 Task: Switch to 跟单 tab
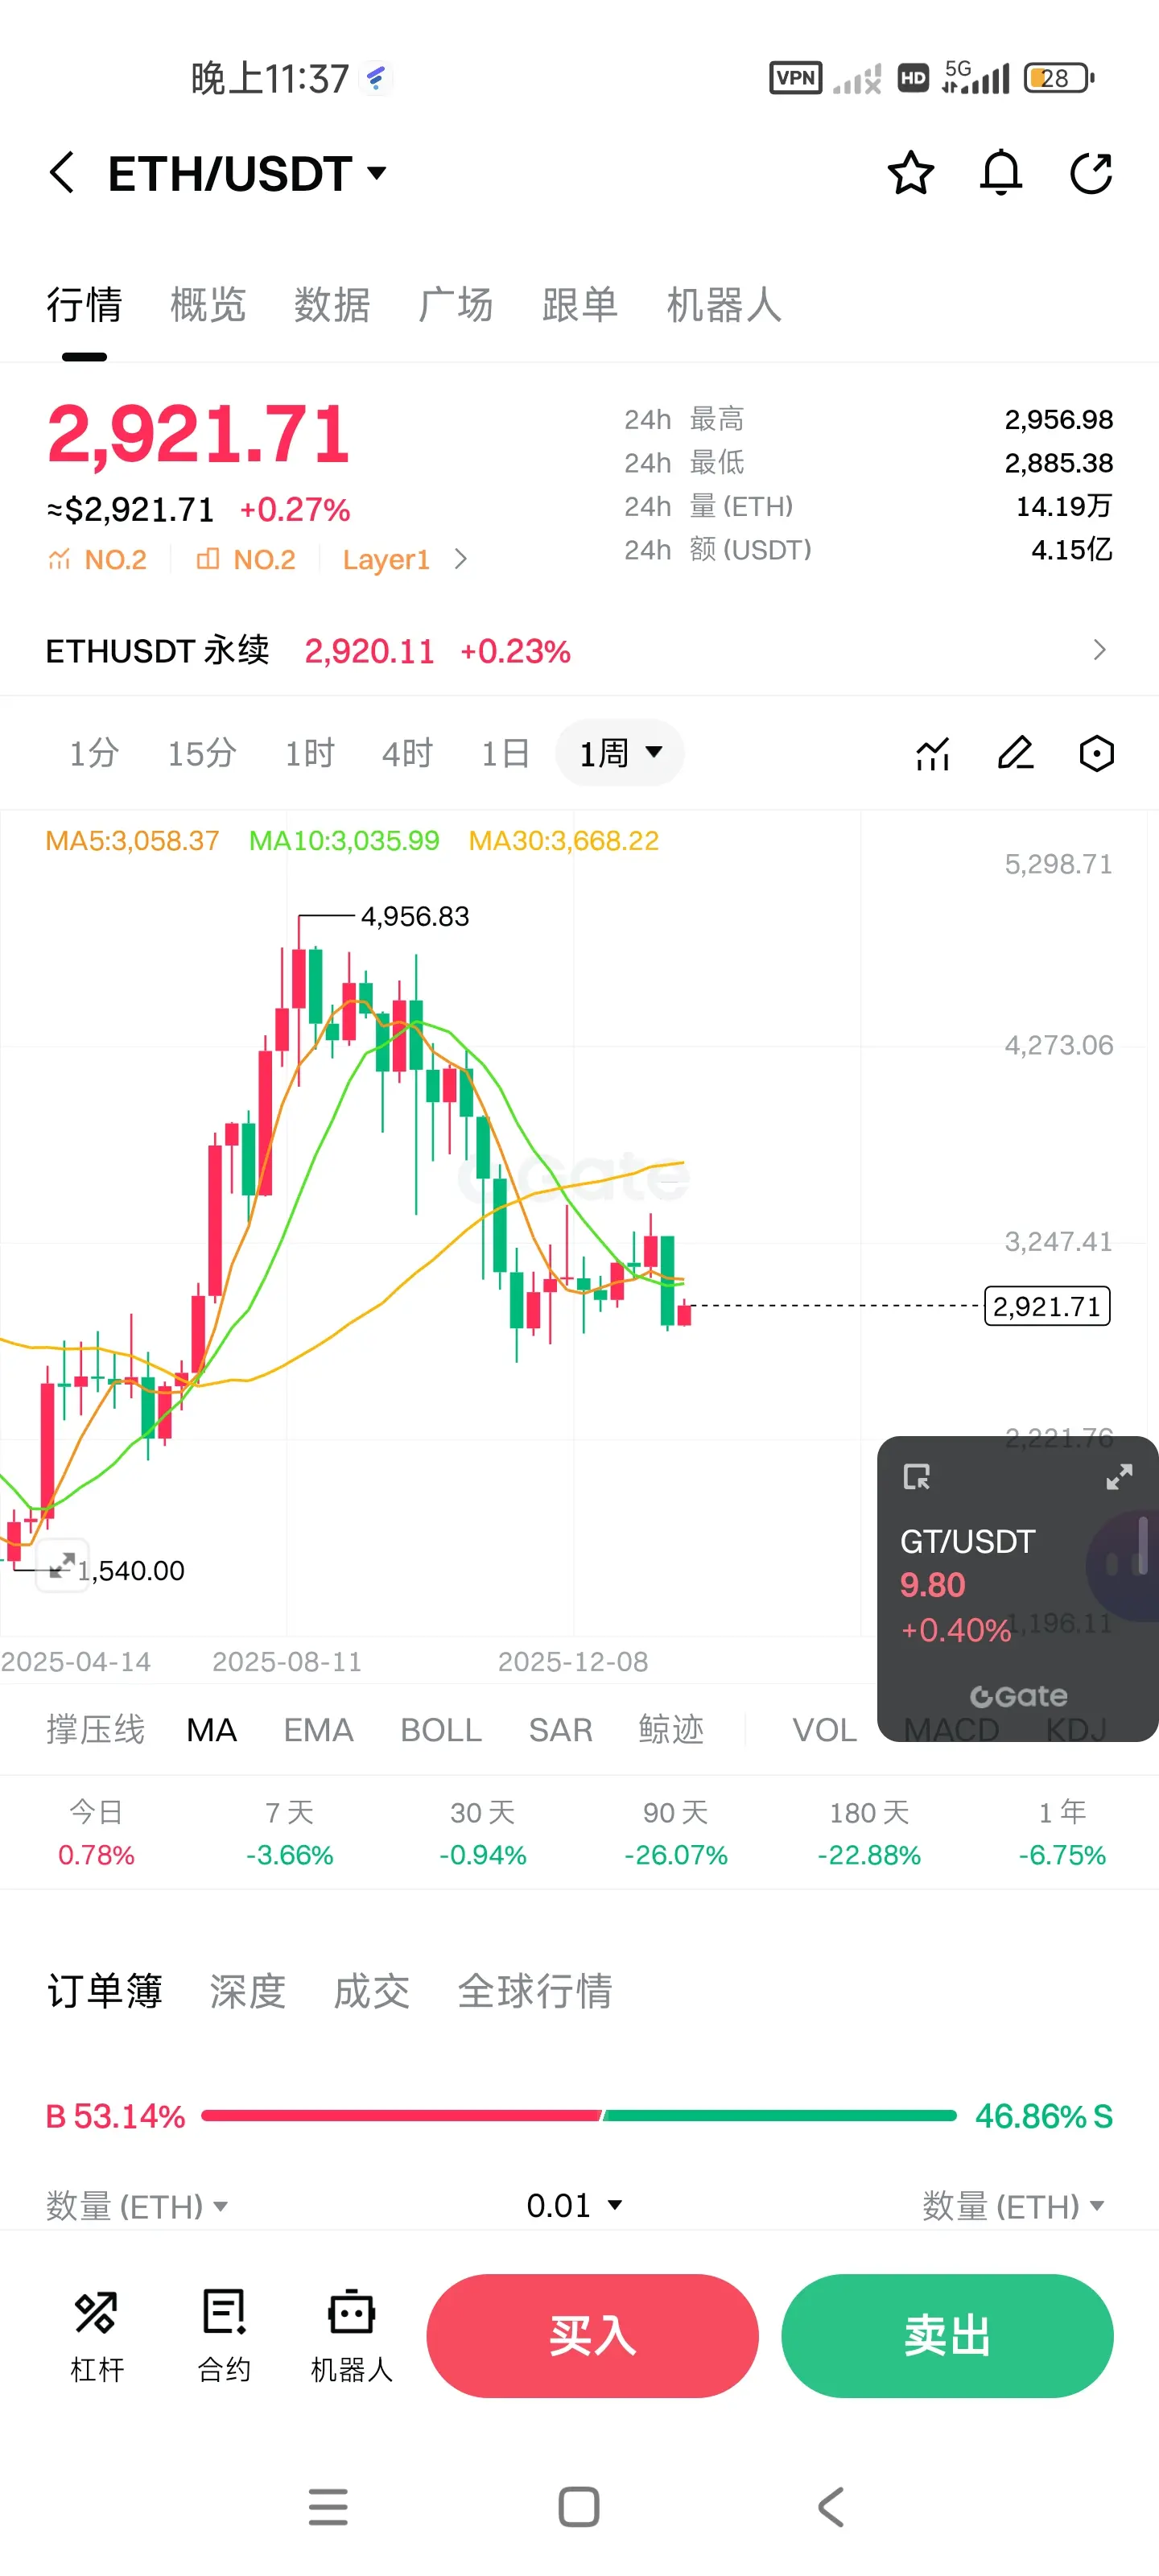click(x=580, y=304)
